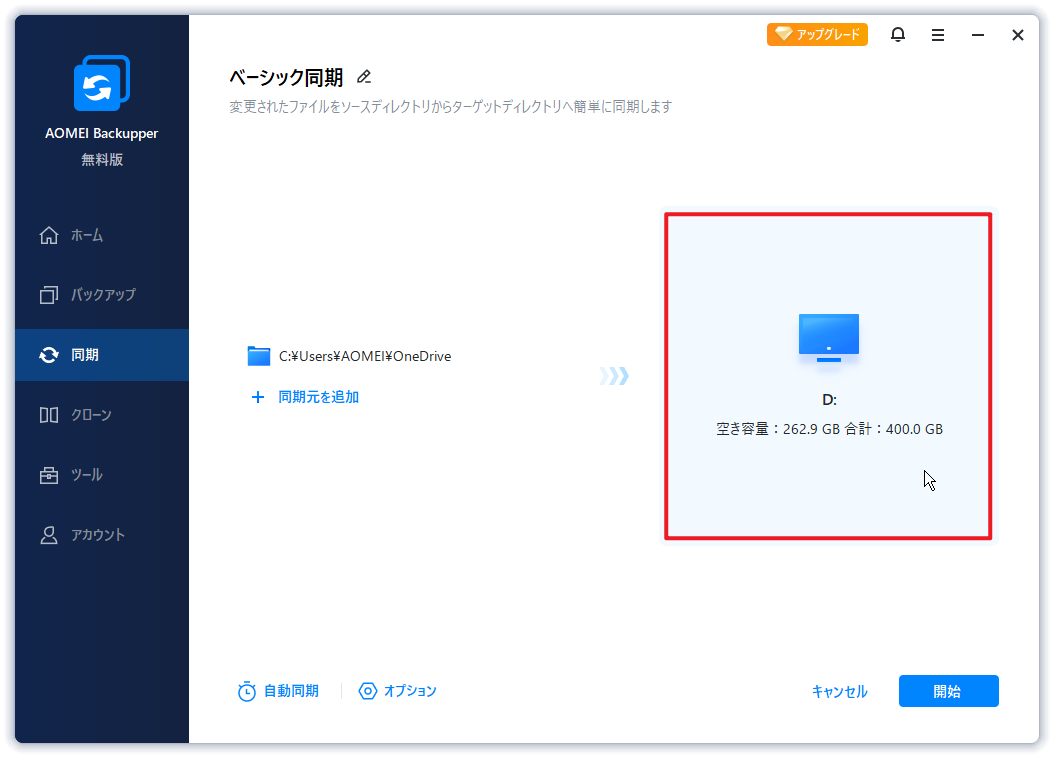The height and width of the screenshot is (758, 1054).
Task: Select the D: destination panel
Action: (x=828, y=376)
